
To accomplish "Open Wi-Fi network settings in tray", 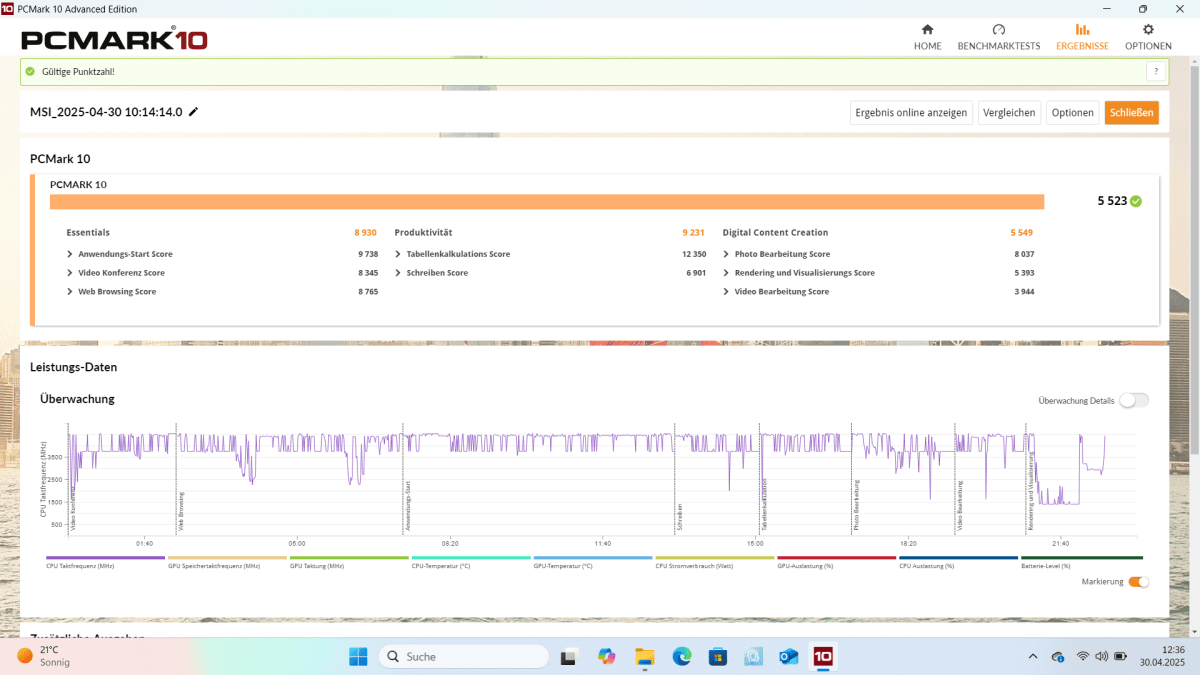I will pyautogui.click(x=1083, y=656).
